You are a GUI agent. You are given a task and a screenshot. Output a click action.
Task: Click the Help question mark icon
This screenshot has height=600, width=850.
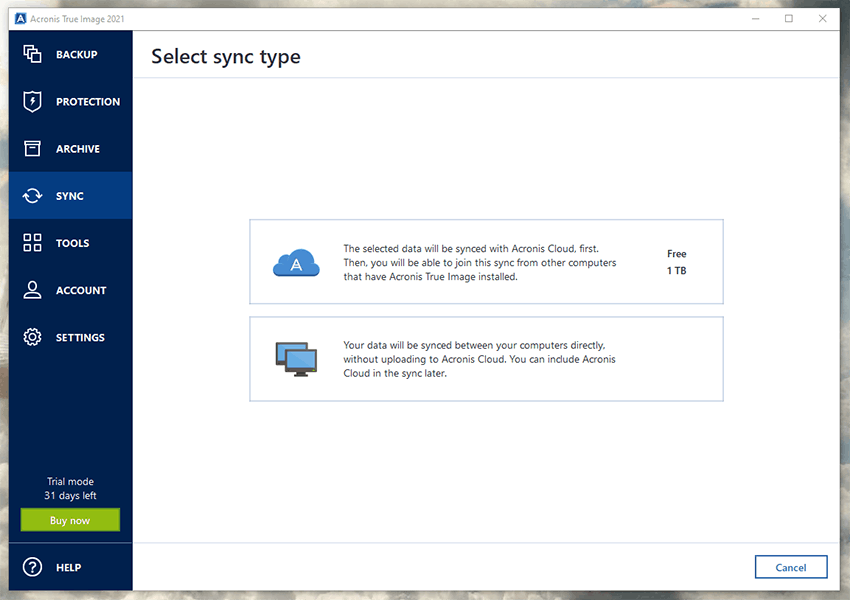click(x=33, y=567)
